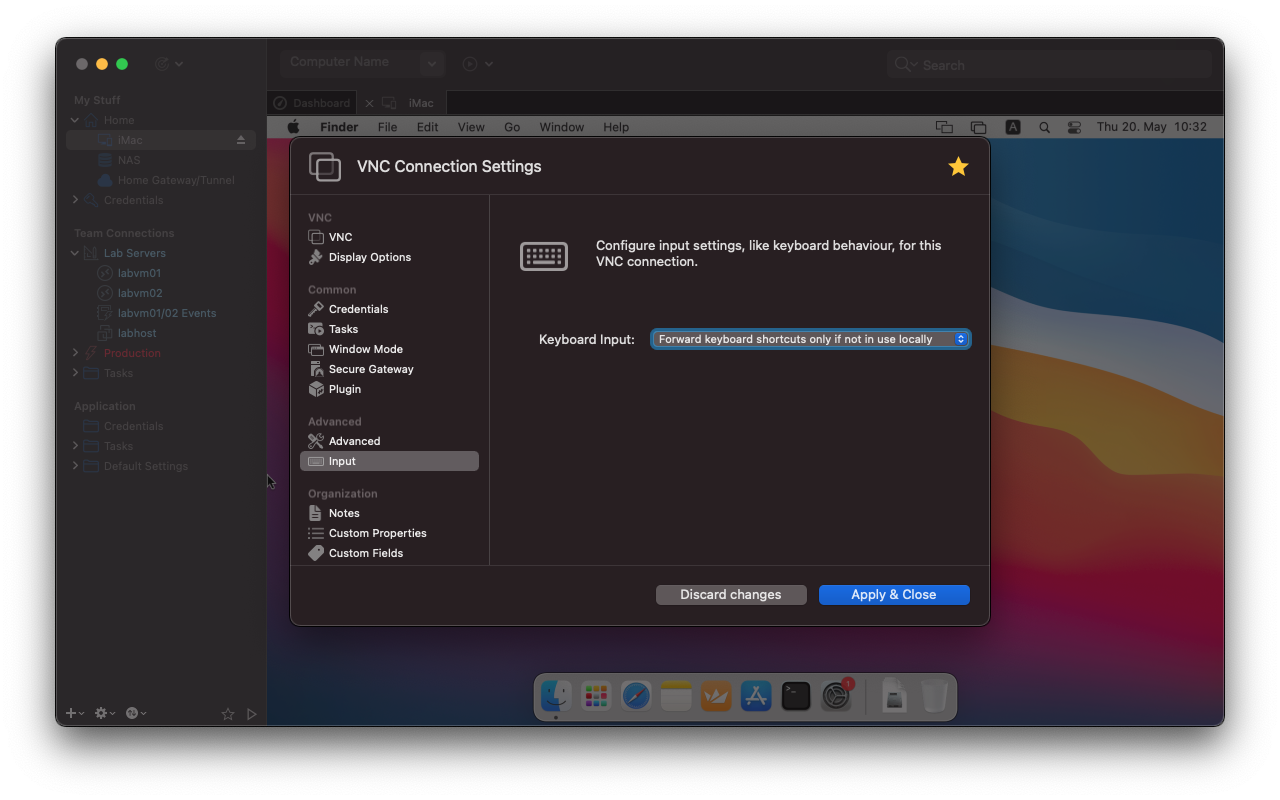
Task: Click the Search field at the top right
Action: coord(1048,64)
